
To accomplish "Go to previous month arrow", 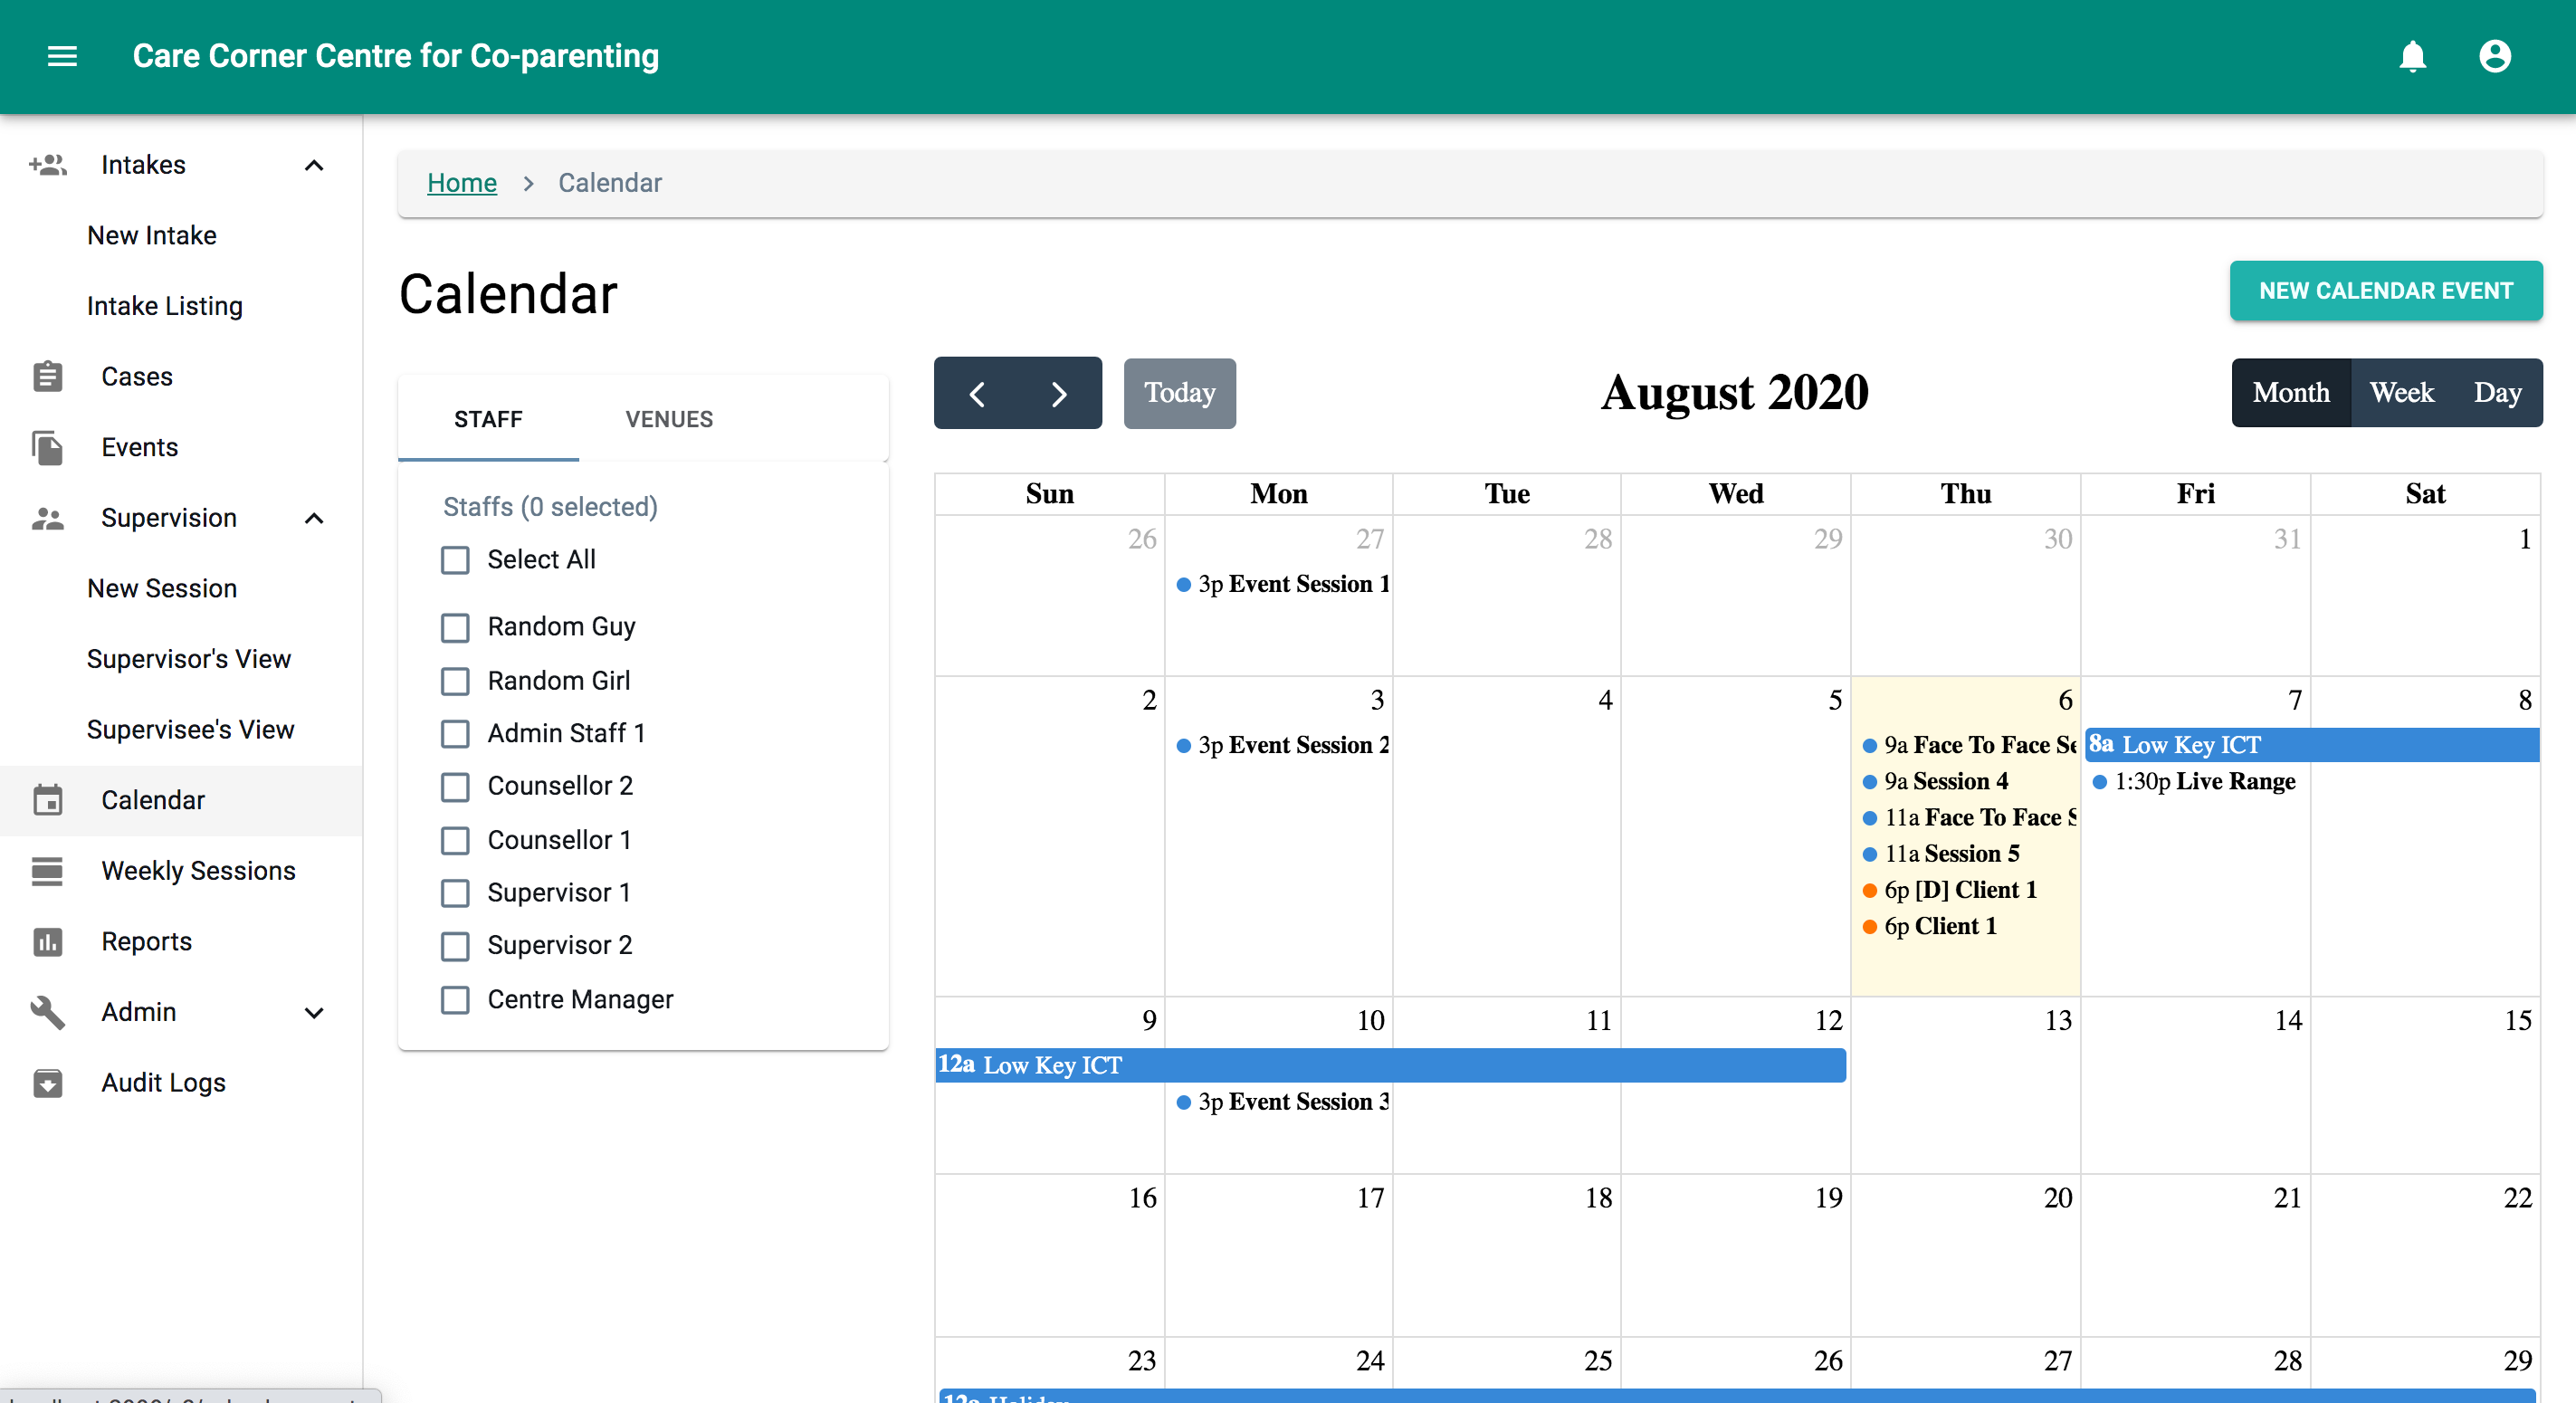I will pyautogui.click(x=977, y=393).
